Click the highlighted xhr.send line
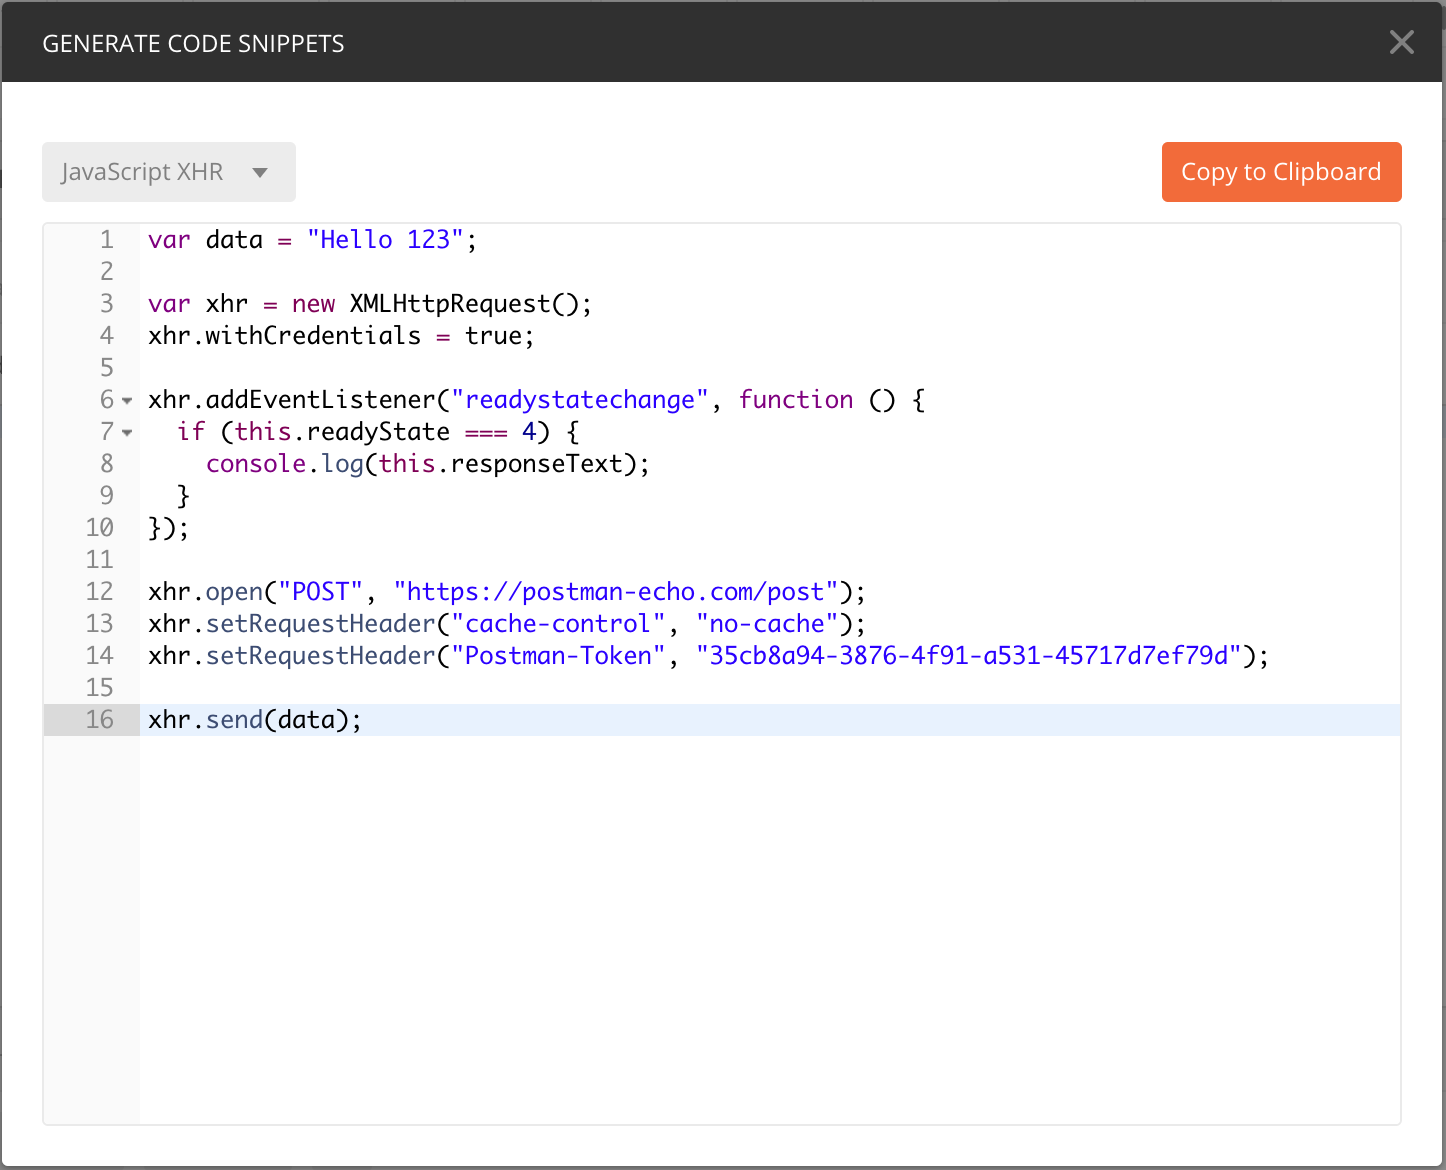The width and height of the screenshot is (1446, 1170). tap(254, 719)
